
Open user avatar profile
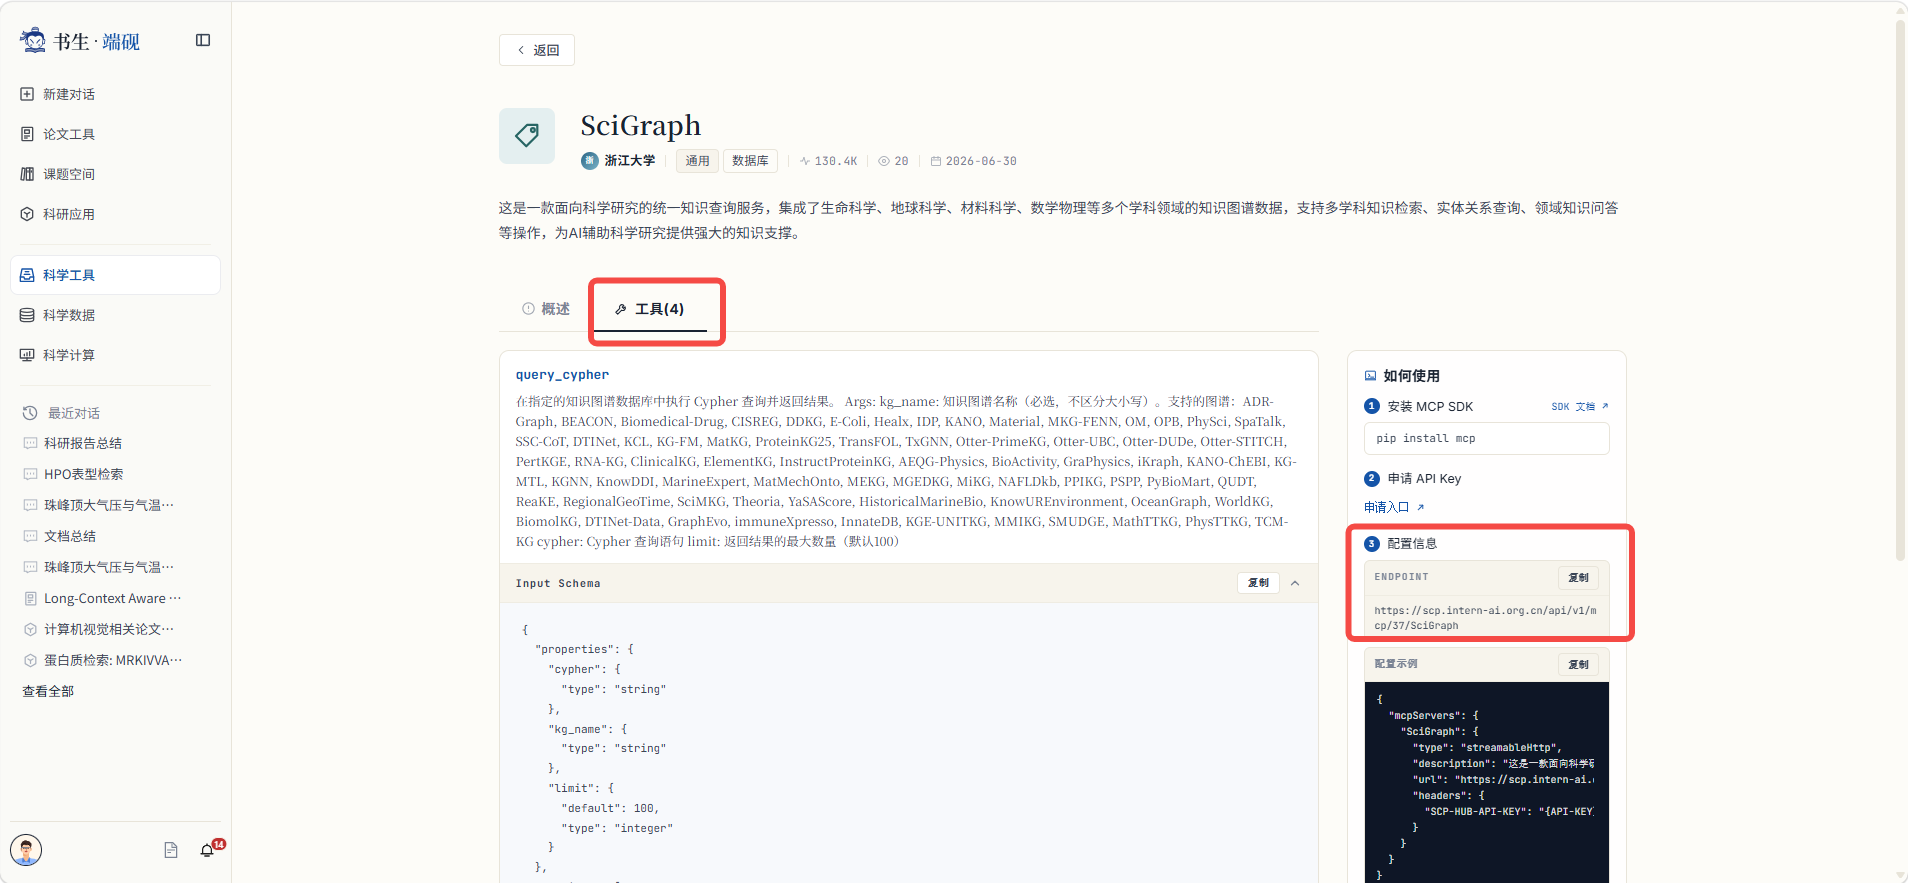pyautogui.click(x=26, y=850)
